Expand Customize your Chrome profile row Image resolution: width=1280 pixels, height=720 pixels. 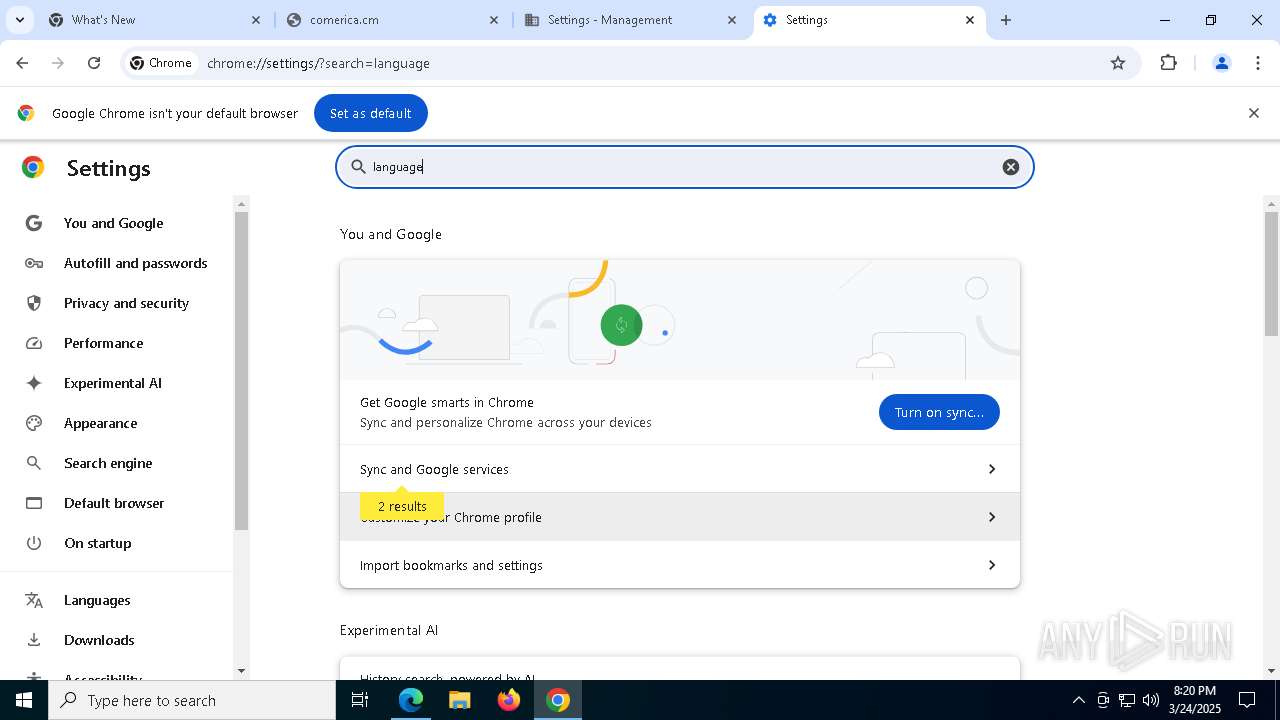[x=680, y=517]
